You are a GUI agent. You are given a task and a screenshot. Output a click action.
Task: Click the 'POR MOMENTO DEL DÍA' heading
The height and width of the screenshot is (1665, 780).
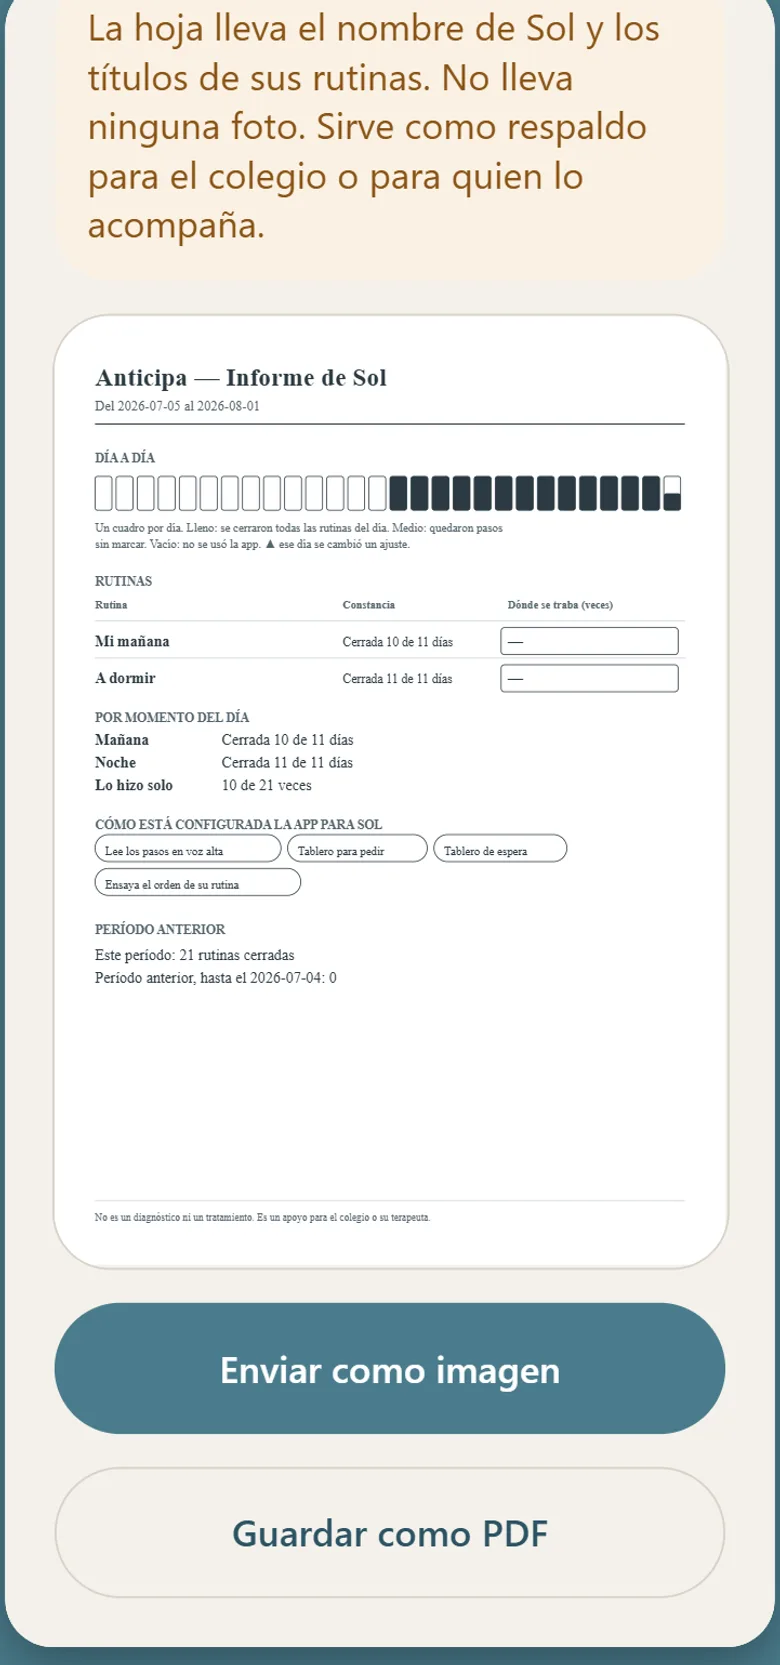pyautogui.click(x=172, y=717)
